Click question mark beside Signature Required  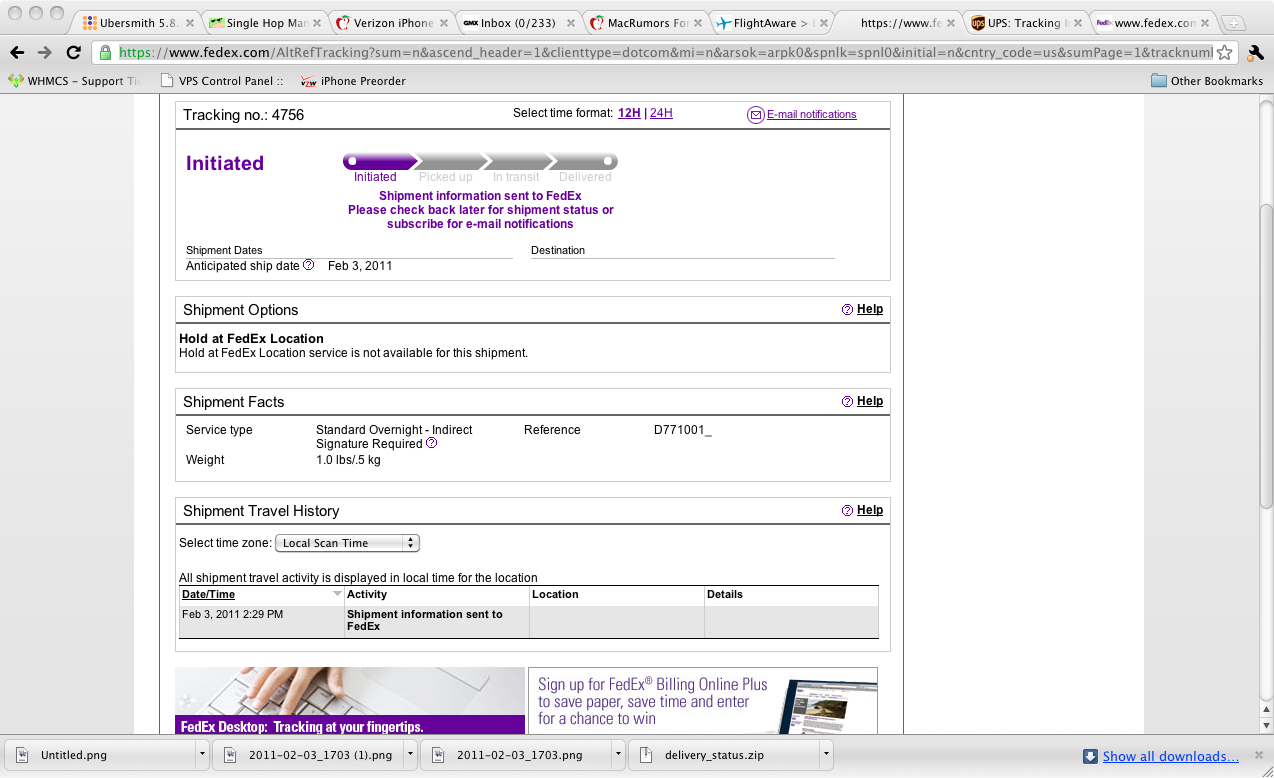[x=432, y=443]
